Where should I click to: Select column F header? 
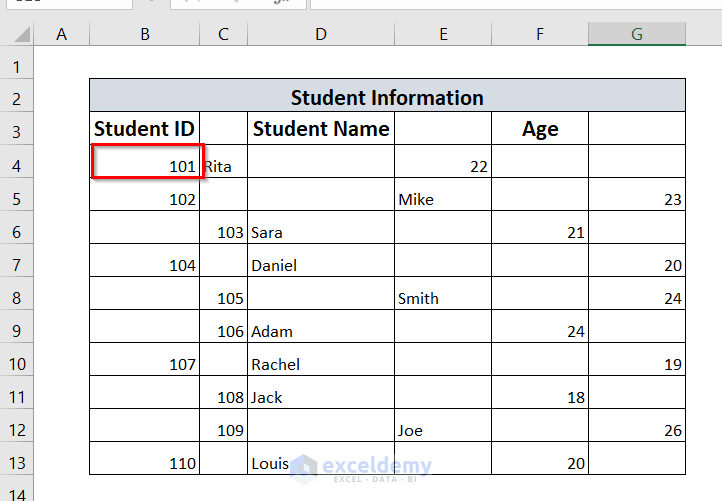pos(540,34)
